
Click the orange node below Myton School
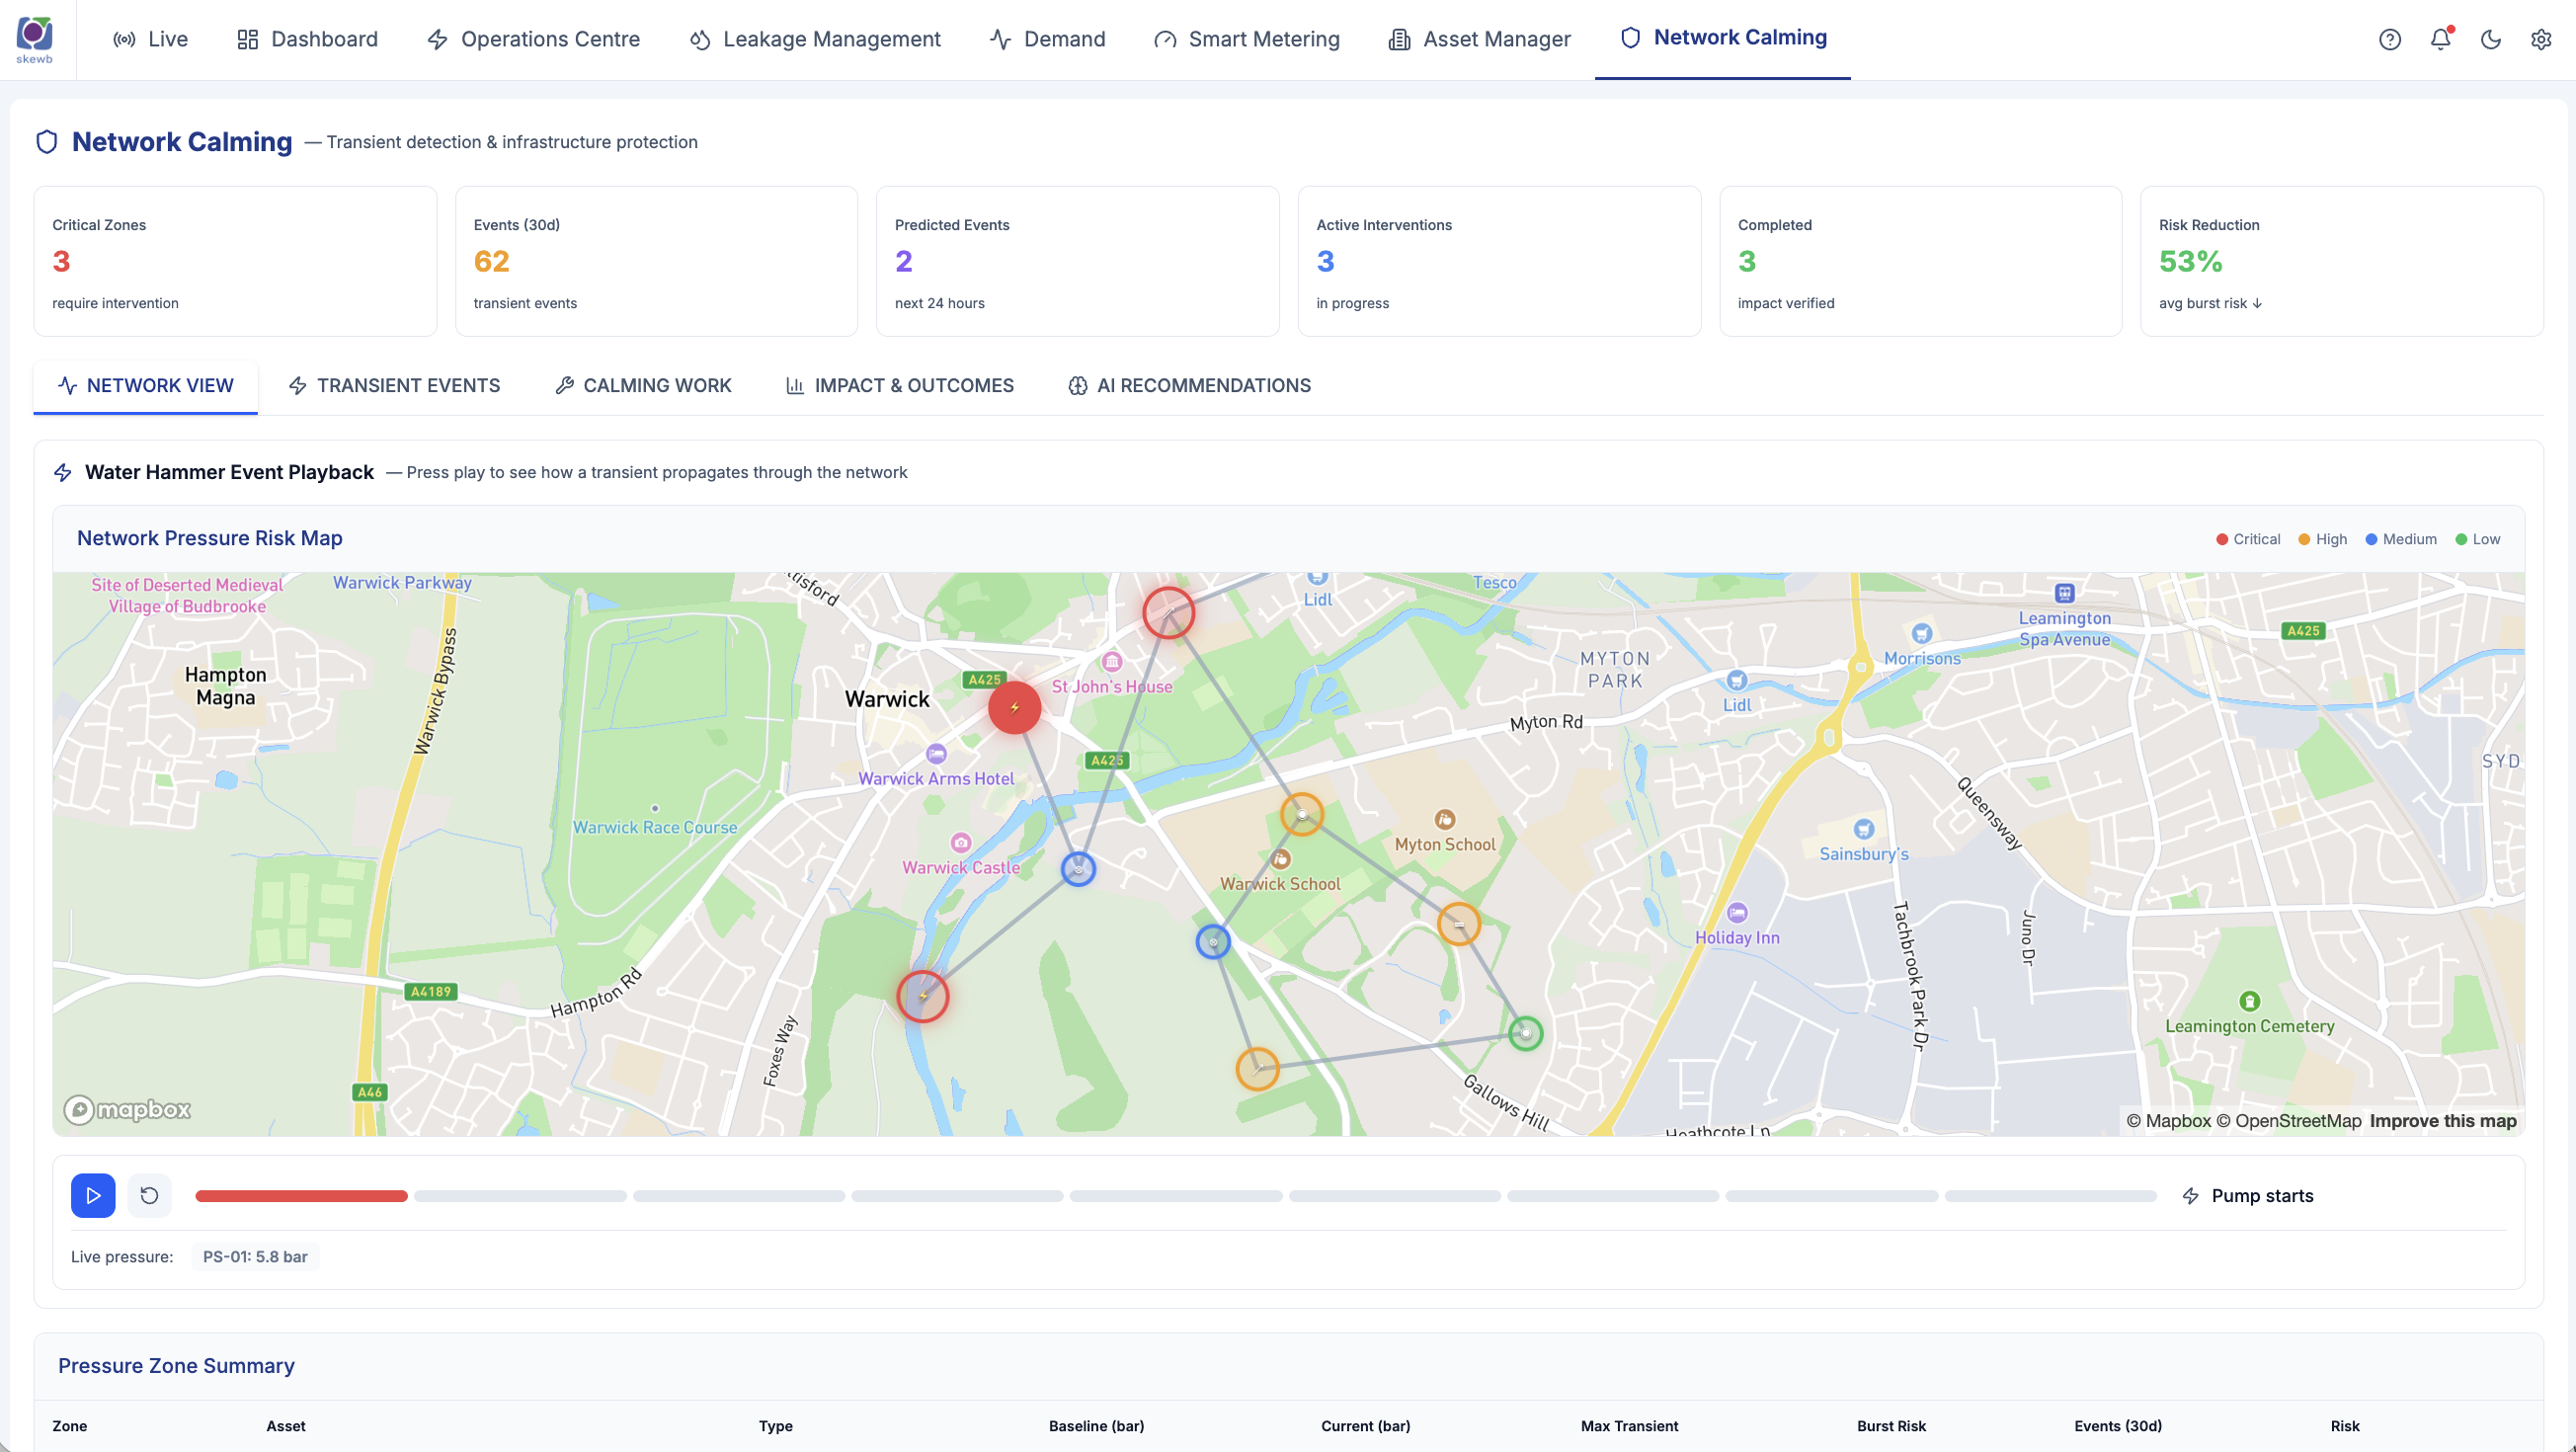pyautogui.click(x=1458, y=924)
